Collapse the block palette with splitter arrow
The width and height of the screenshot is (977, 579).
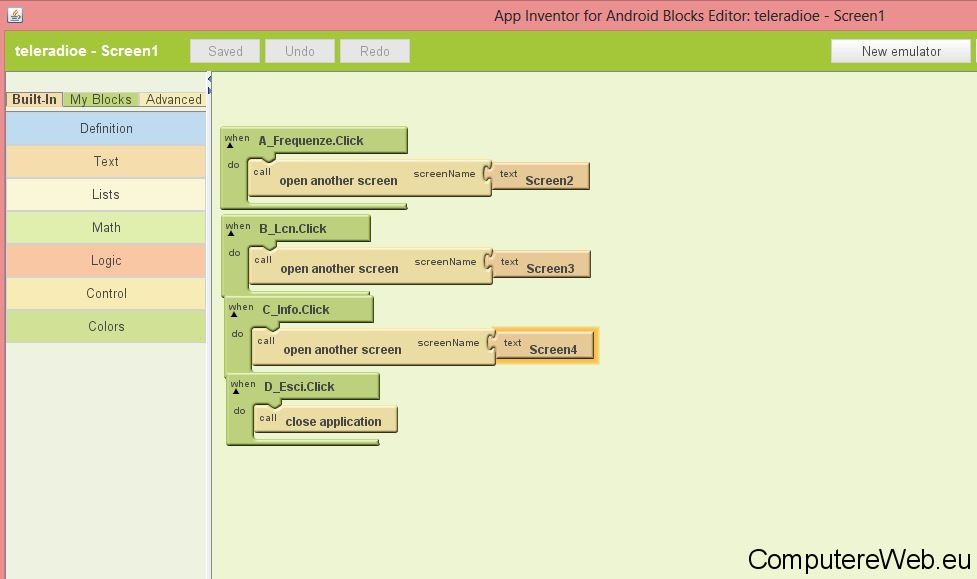209,79
